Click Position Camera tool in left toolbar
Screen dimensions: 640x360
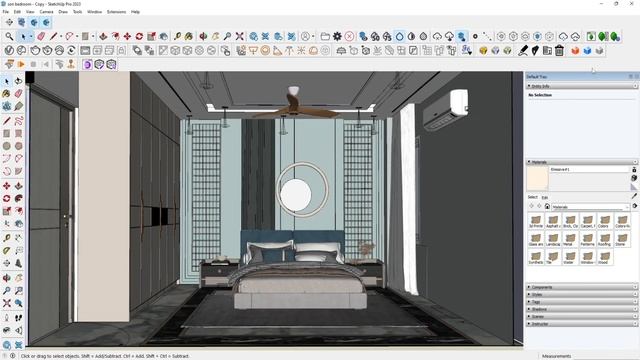(7, 318)
